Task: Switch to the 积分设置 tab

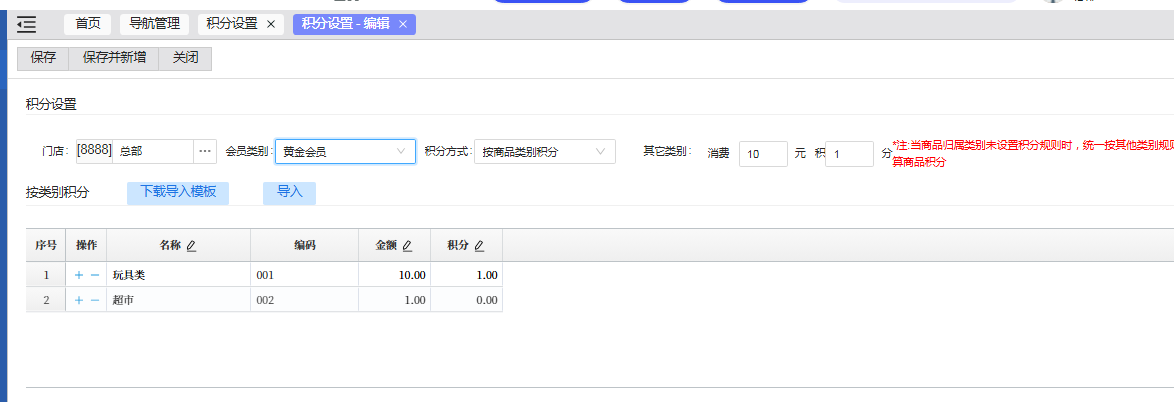Action: point(232,24)
